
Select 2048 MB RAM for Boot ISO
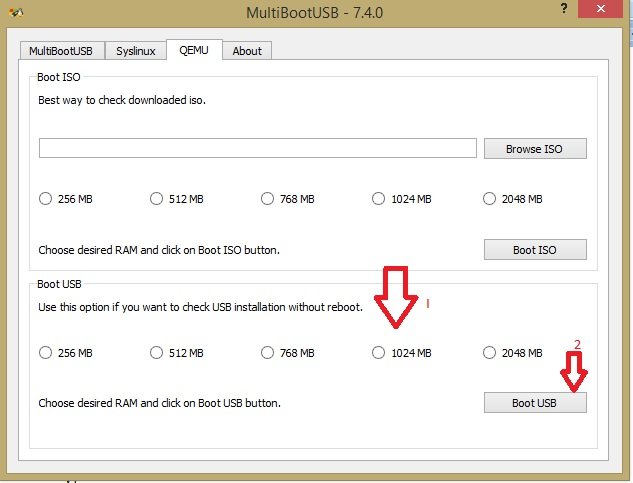513,199
